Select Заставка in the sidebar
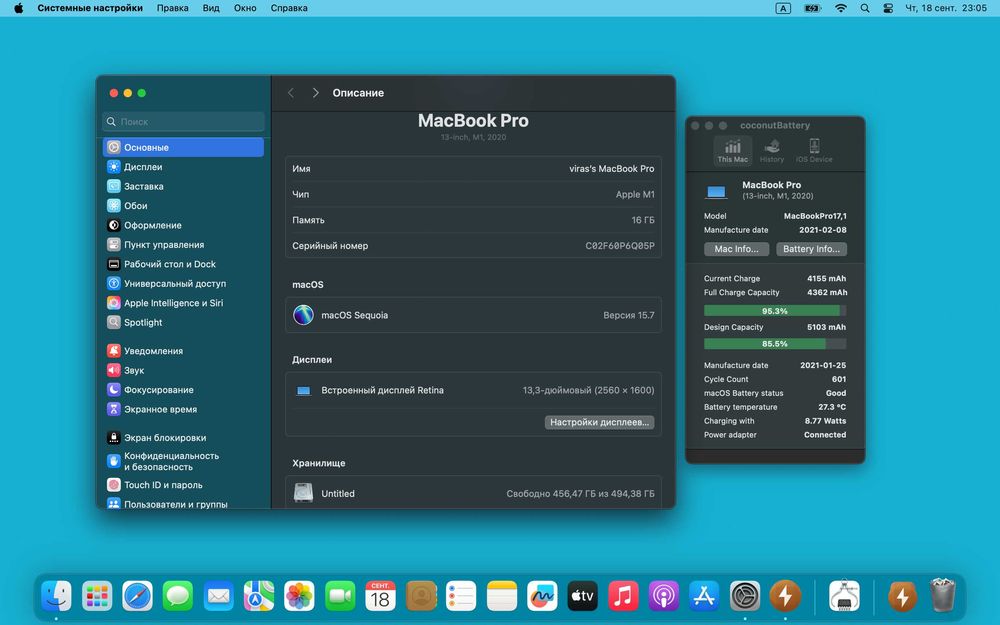Viewport: 1000px width, 625px height. pyautogui.click(x=183, y=186)
